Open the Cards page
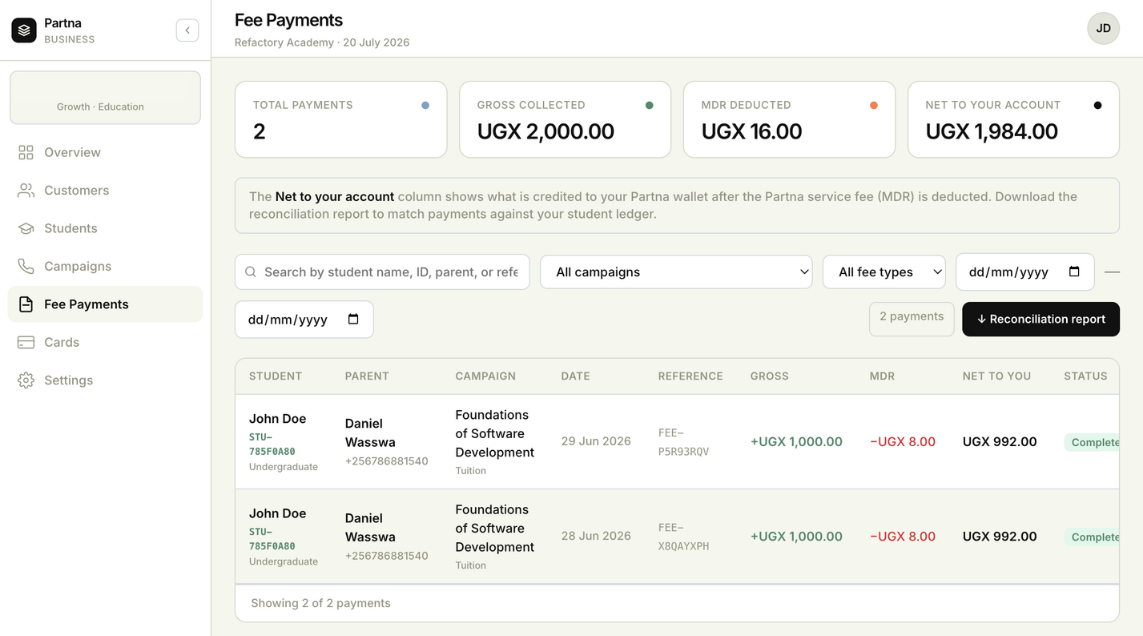Screen dimensions: 1143x636 [105, 342]
